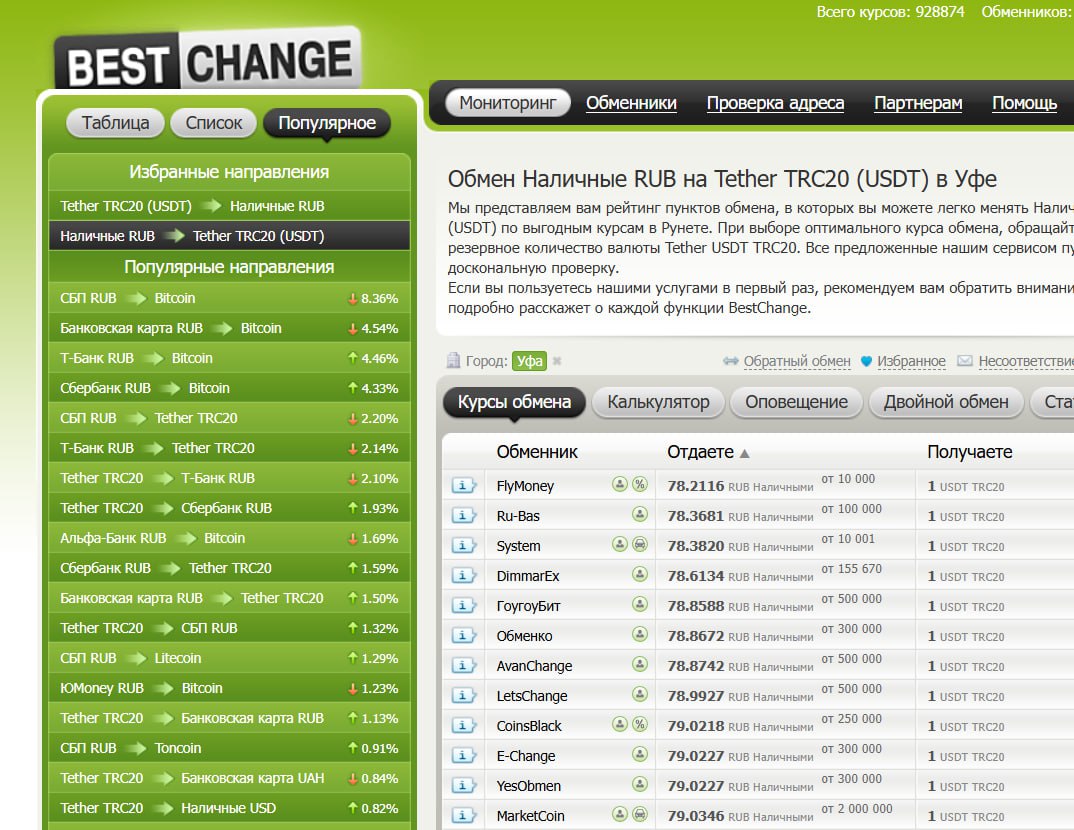Open info icon for FlyMoney exchanger
Screen dimensions: 1074x830
coord(463,486)
